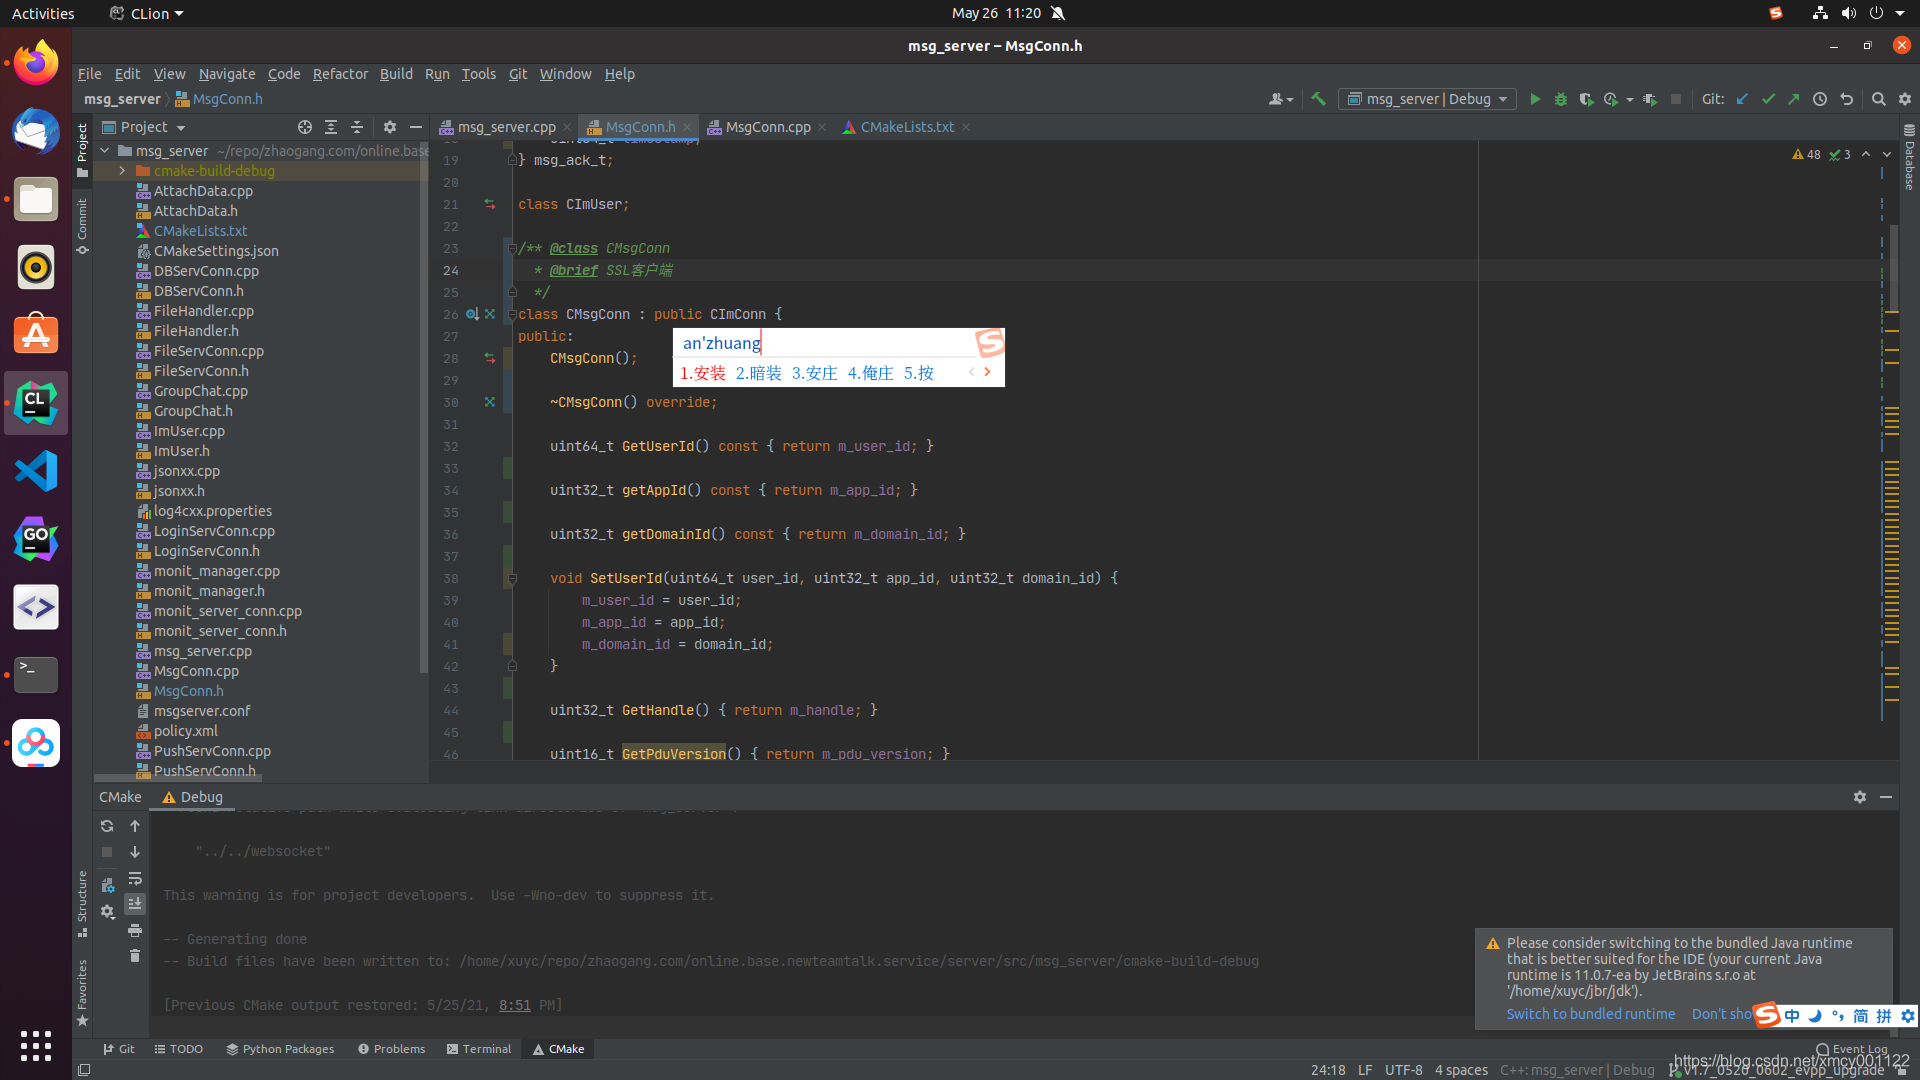The image size is (1920, 1080).
Task: Click the an'zhuang IME input field
Action: 825,343
